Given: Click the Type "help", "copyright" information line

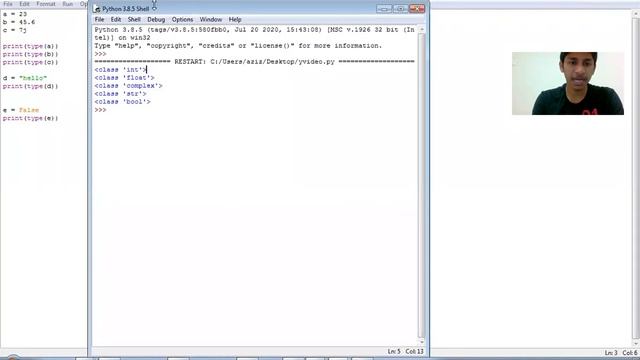Looking at the screenshot, I should coord(238,46).
